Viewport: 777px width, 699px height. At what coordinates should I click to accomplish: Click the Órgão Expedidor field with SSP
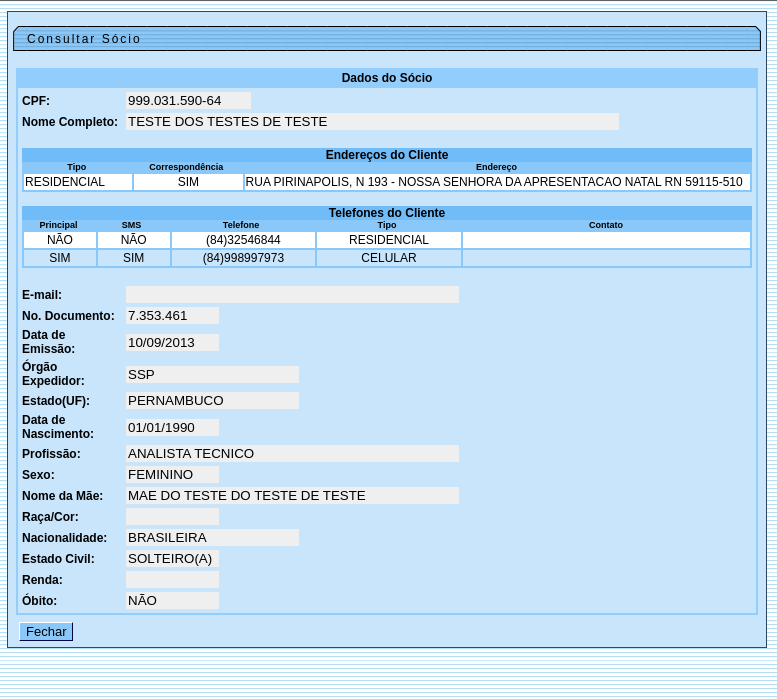pos(212,375)
